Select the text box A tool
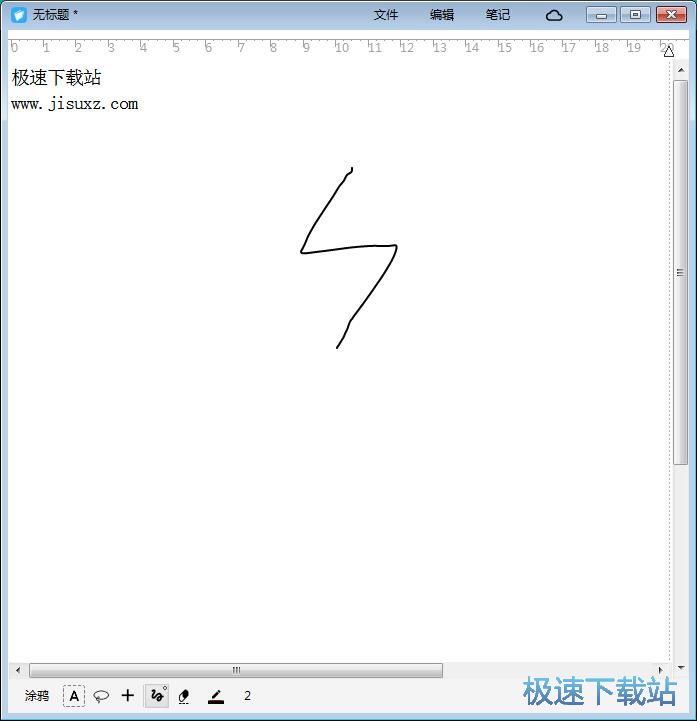 pos(74,696)
